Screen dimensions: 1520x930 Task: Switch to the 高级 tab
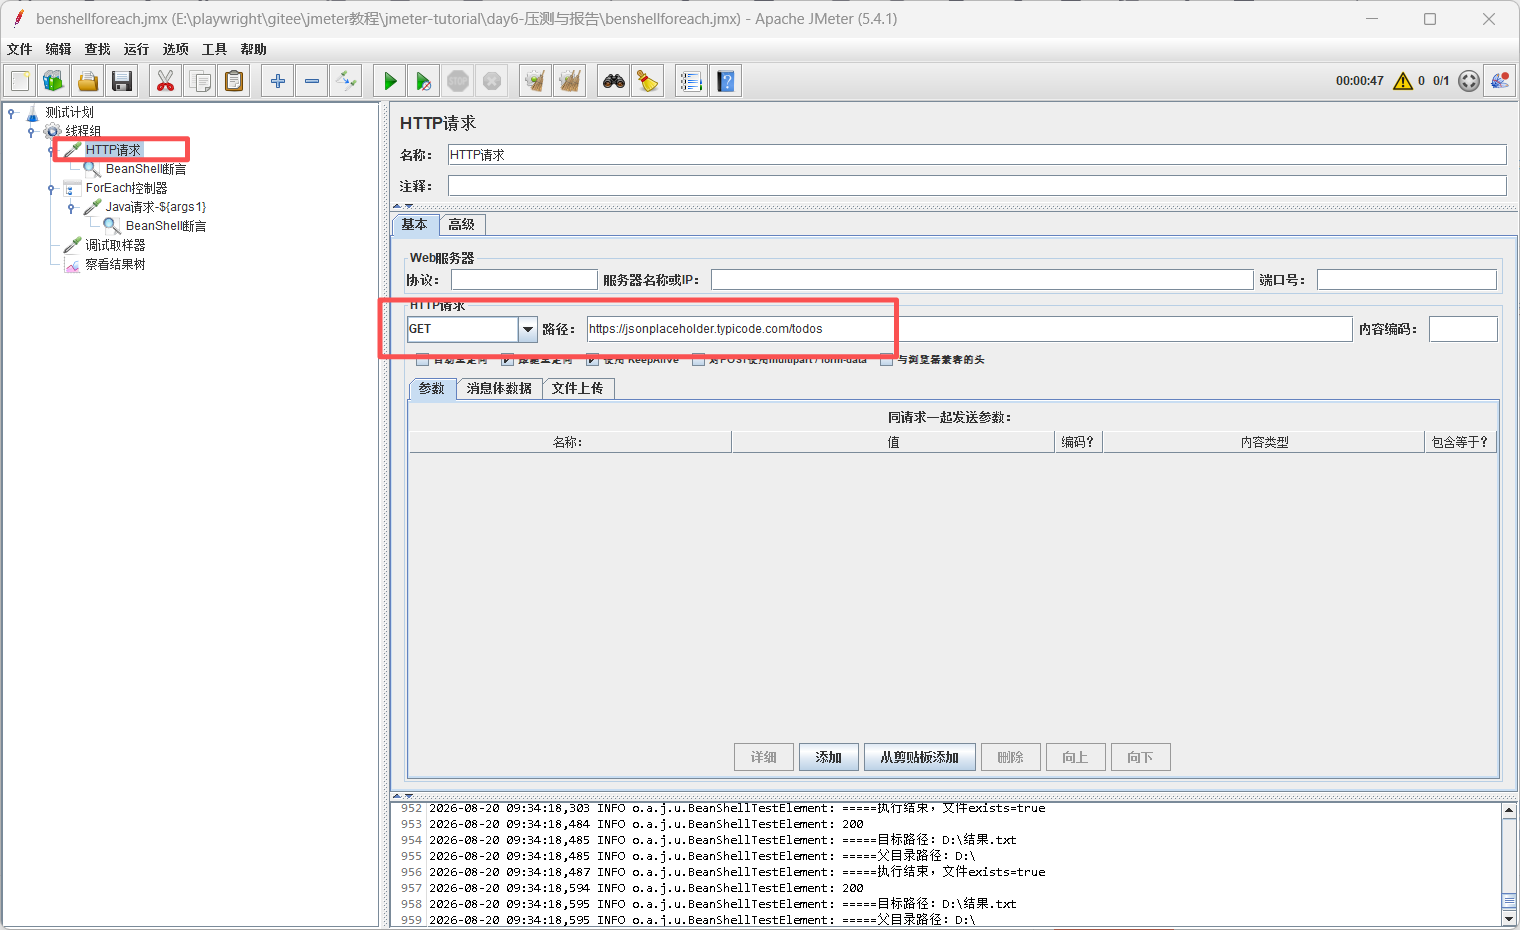(462, 225)
